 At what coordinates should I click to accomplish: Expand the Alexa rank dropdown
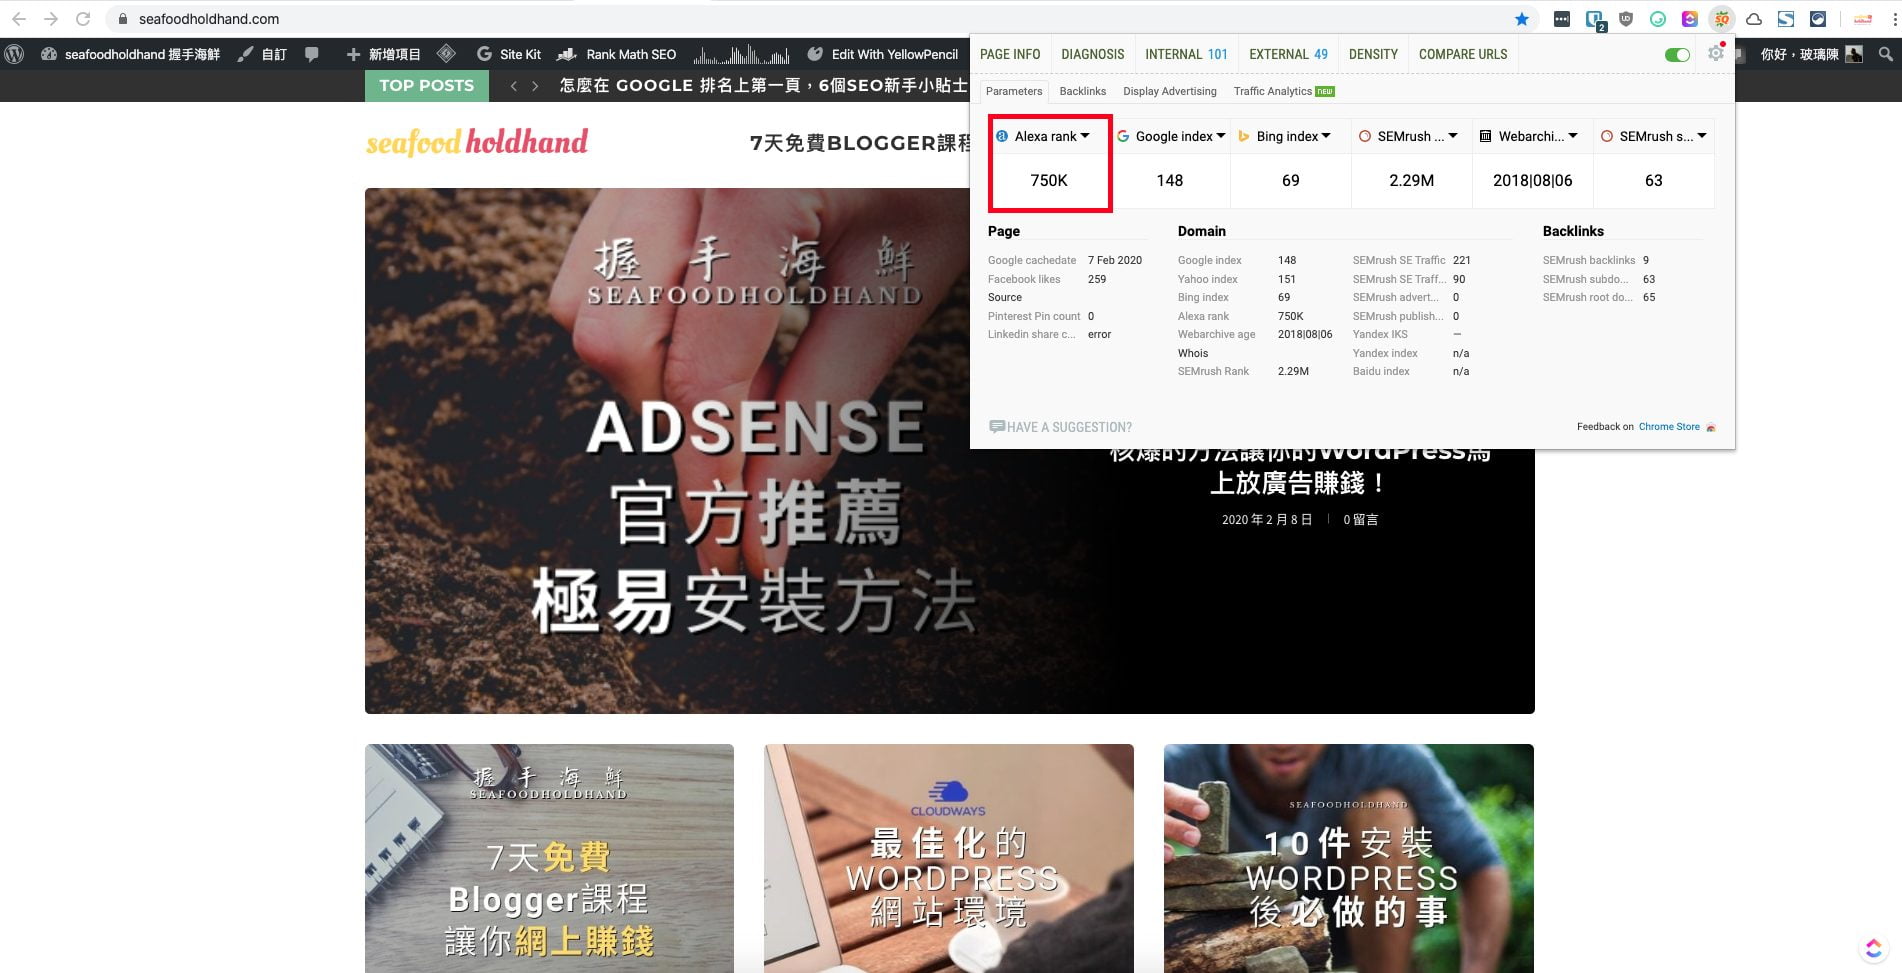(1085, 136)
